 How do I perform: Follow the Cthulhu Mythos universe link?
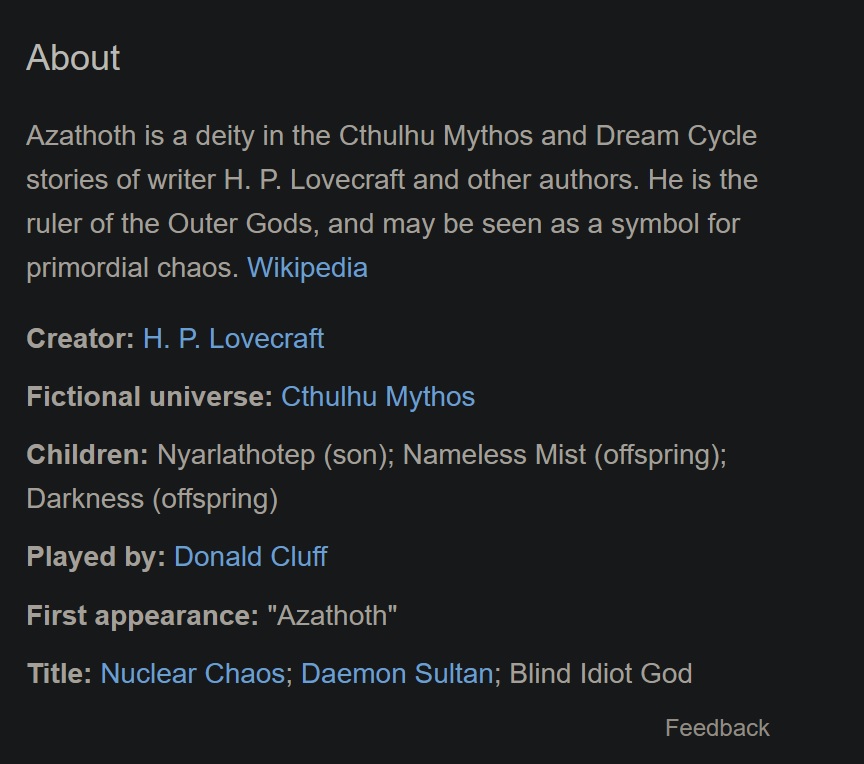coord(378,397)
